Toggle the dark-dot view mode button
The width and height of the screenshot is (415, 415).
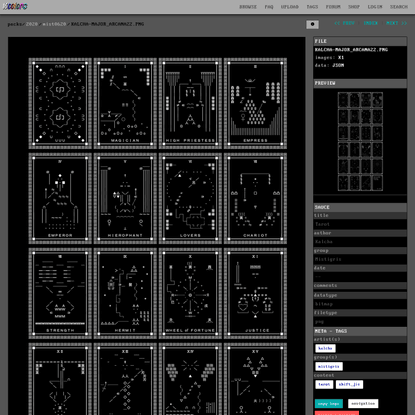tap(312, 24)
